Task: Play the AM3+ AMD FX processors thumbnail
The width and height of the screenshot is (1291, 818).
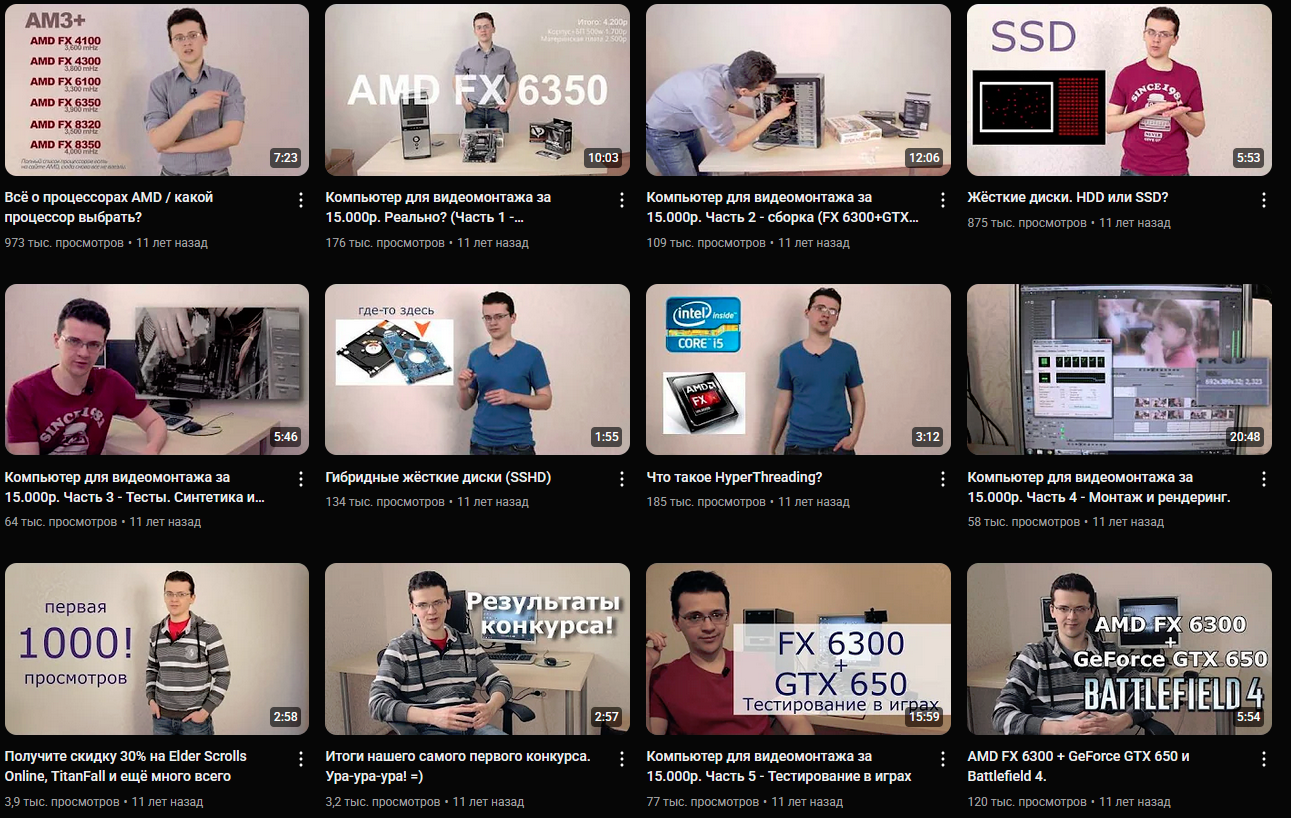Action: tap(157, 90)
